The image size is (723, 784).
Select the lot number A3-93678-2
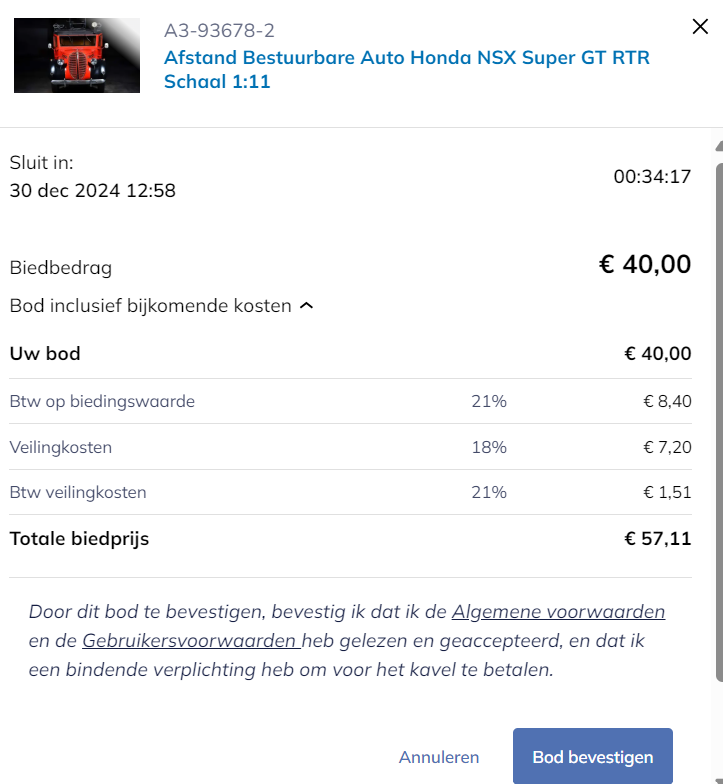220,30
